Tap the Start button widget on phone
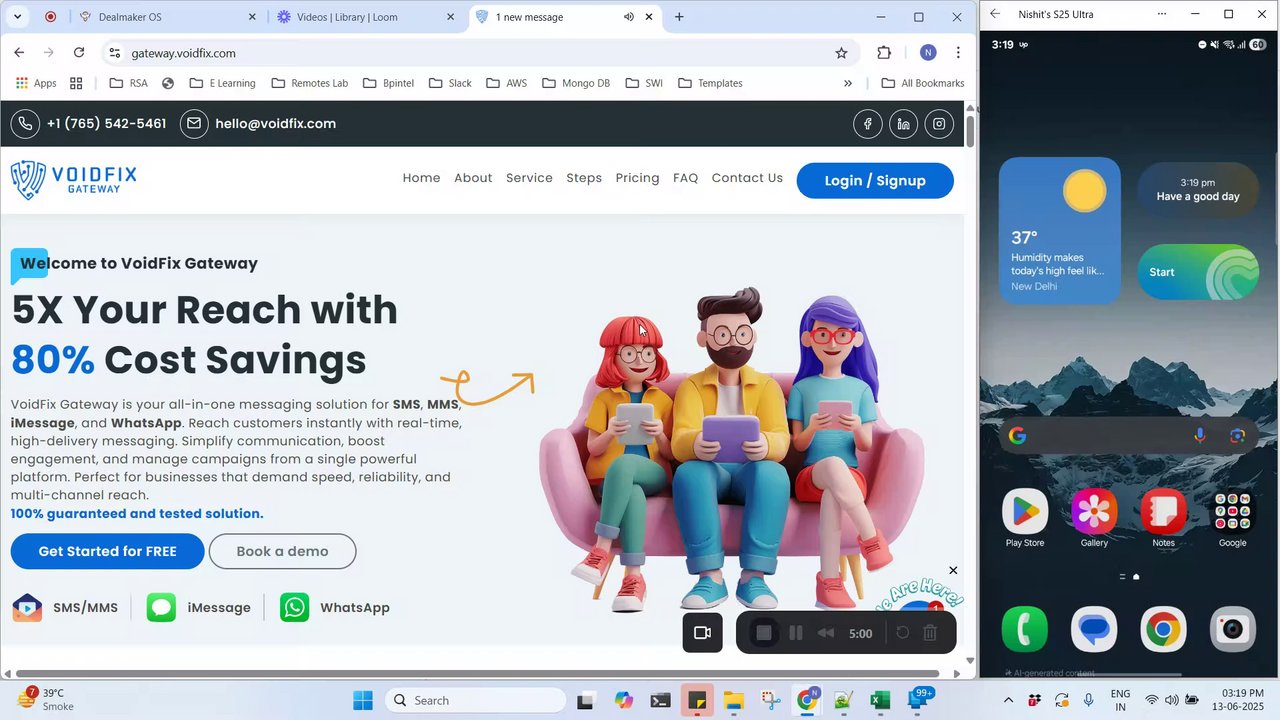This screenshot has height=720, width=1280. (x=1198, y=272)
